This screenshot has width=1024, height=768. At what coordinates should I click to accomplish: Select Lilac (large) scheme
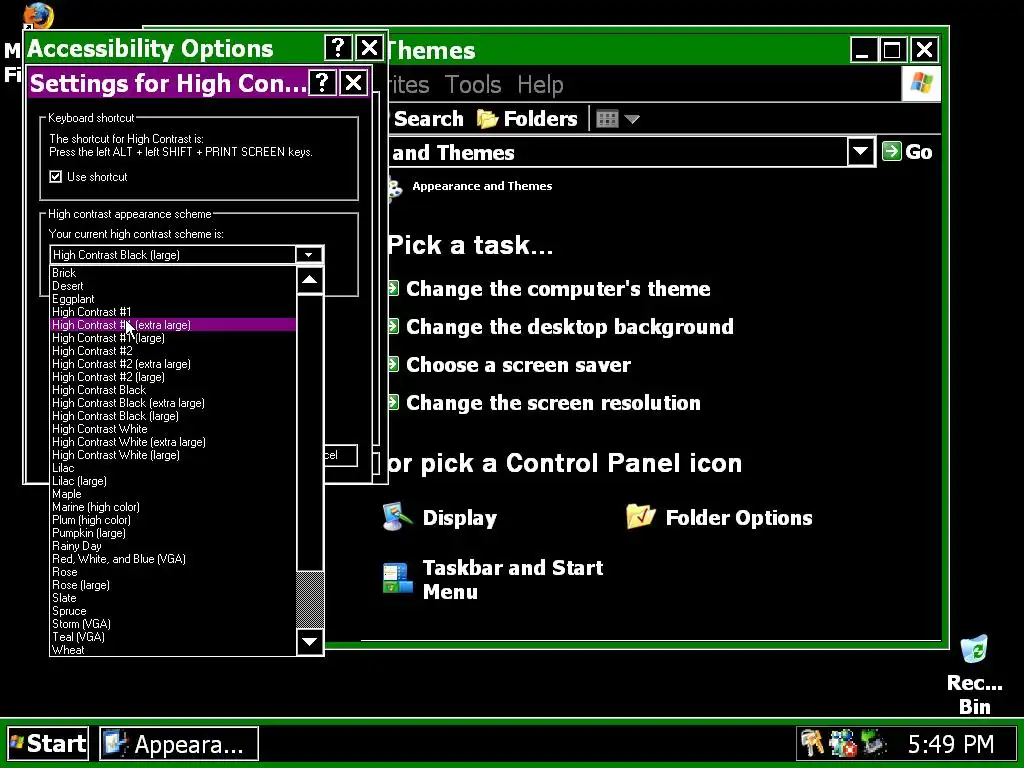pyautogui.click(x=173, y=481)
